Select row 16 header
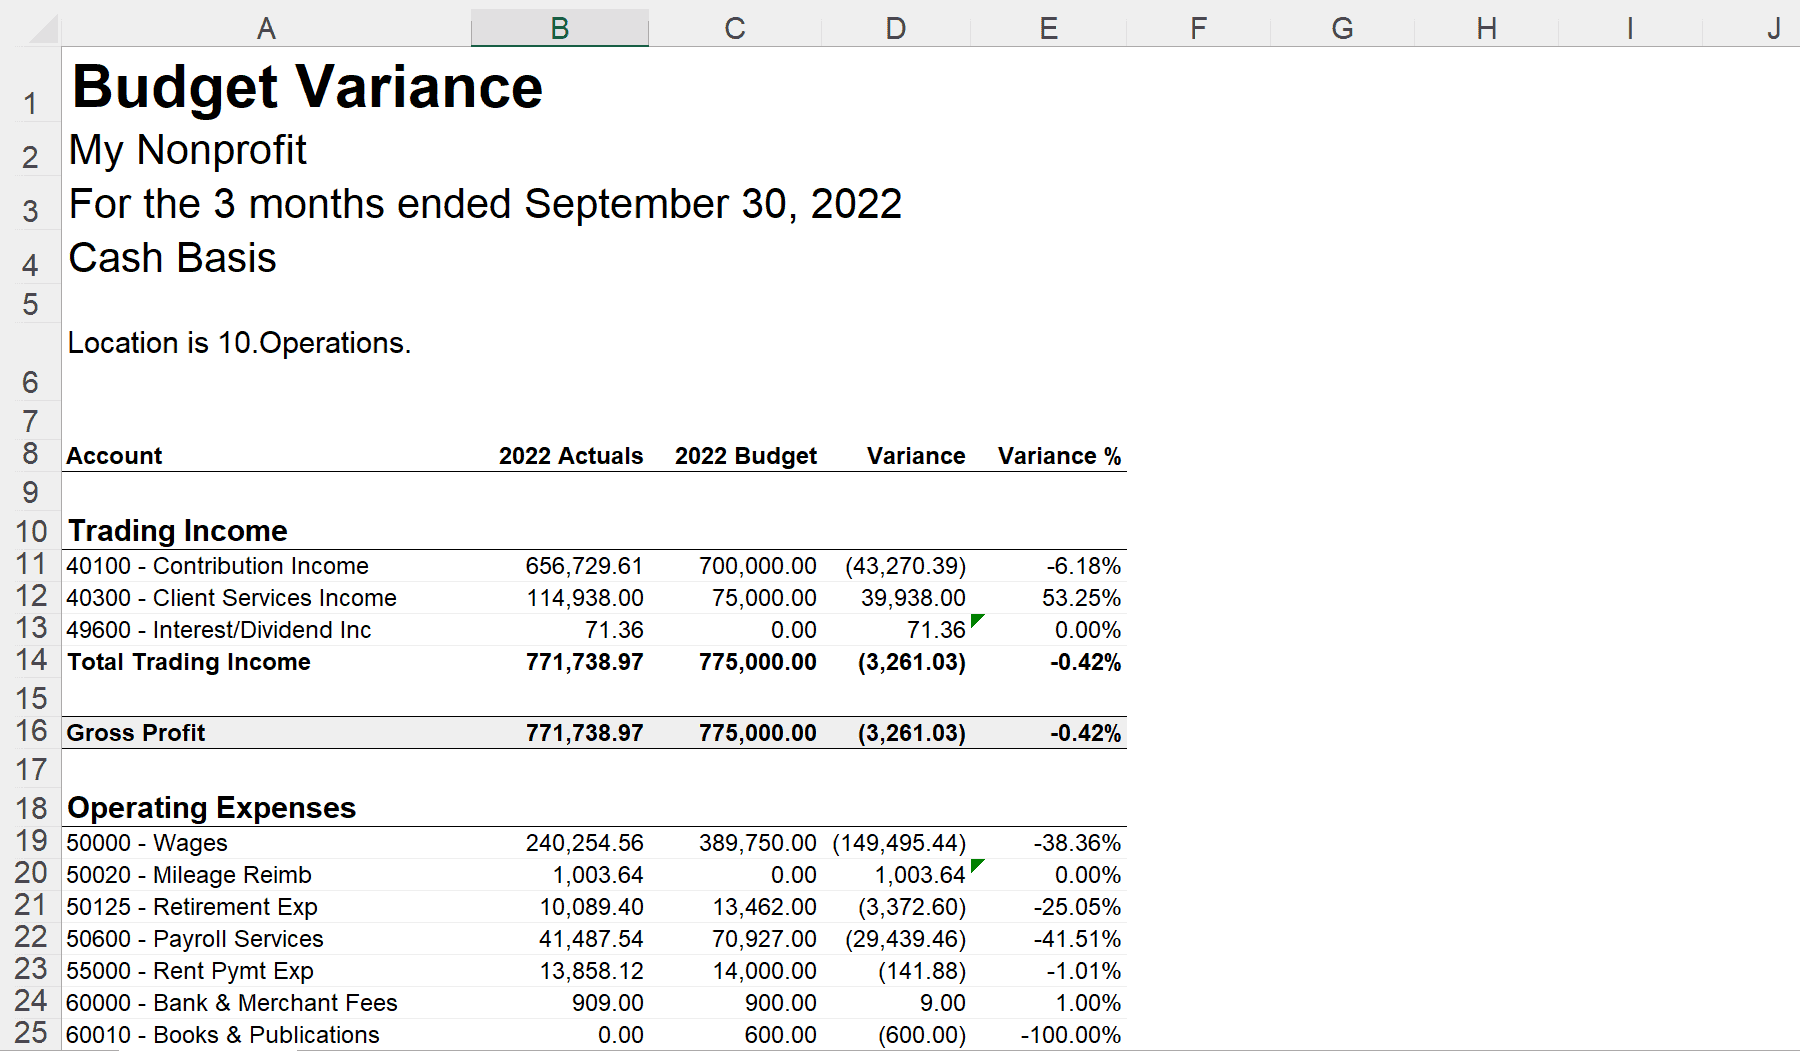The height and width of the screenshot is (1051, 1800). [31, 732]
